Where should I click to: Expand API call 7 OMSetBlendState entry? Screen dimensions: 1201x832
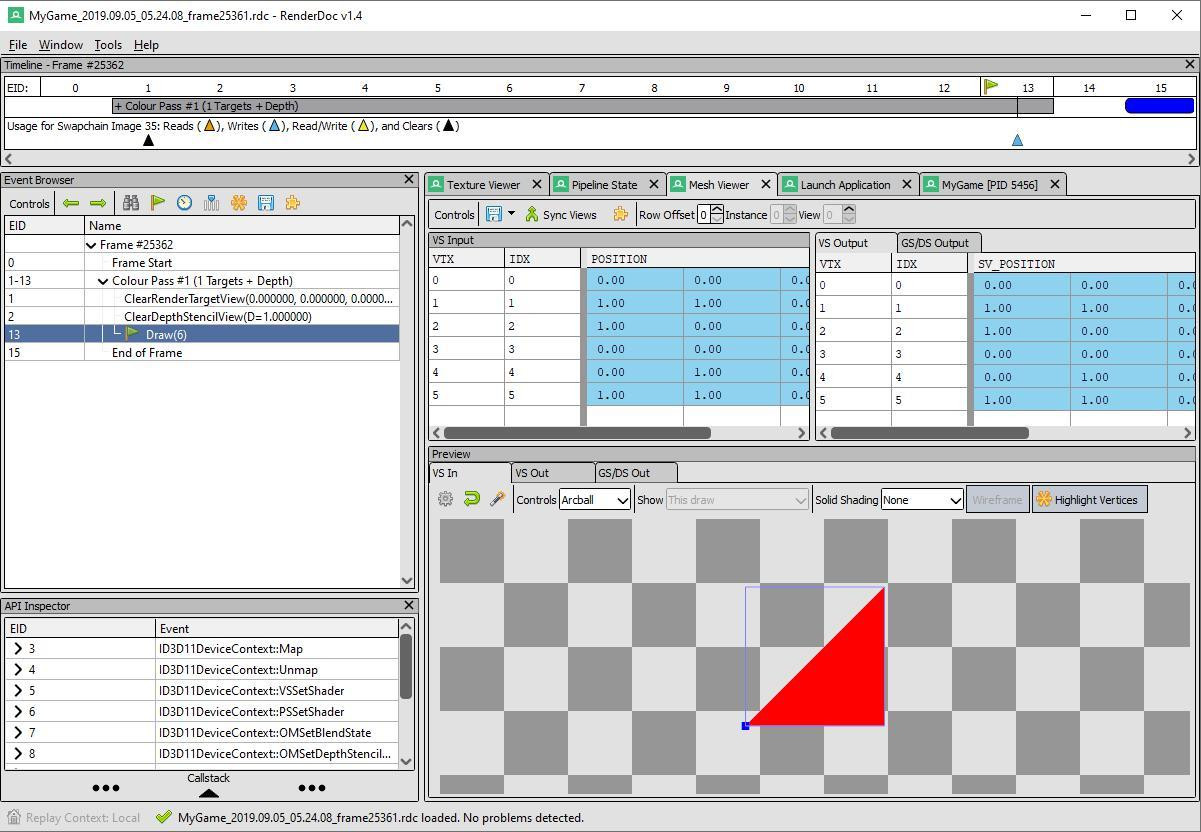click(18, 733)
